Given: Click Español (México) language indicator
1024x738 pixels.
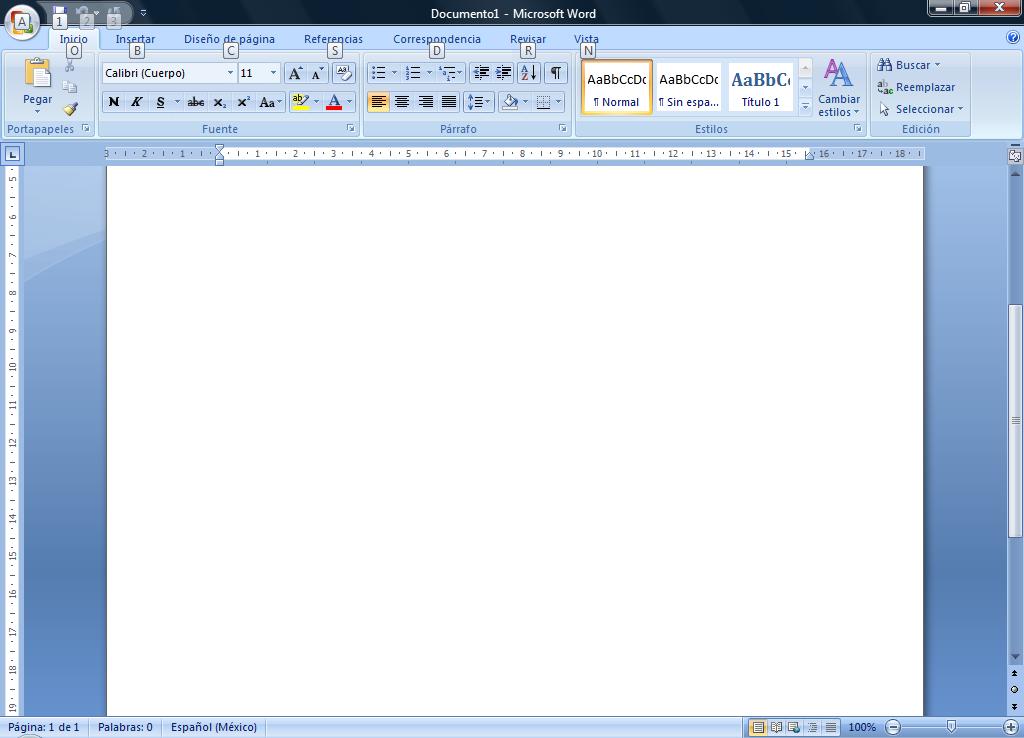Looking at the screenshot, I should point(214,727).
